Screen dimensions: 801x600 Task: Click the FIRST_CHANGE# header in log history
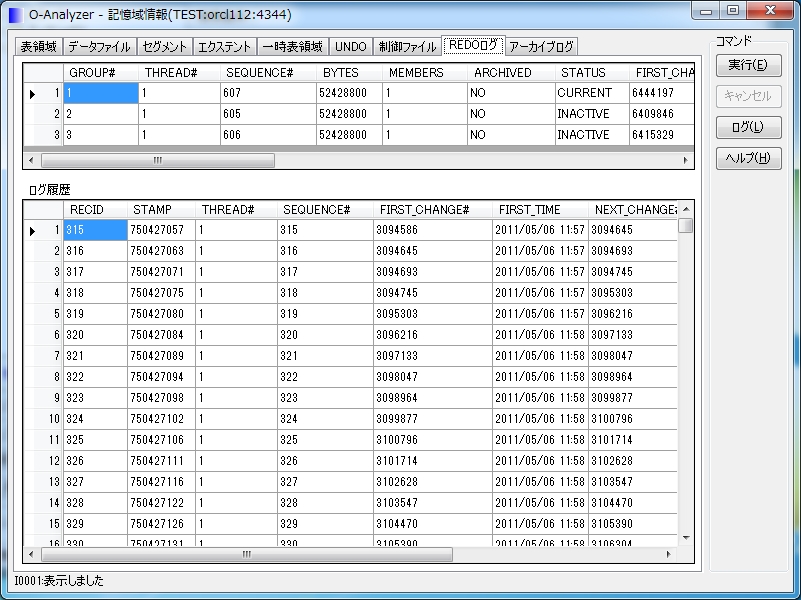(432, 209)
